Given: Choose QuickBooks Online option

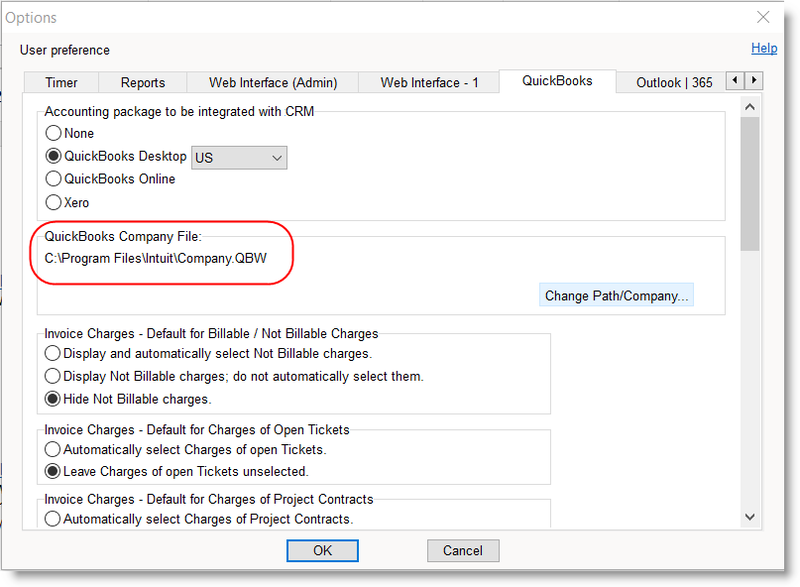Looking at the screenshot, I should (x=54, y=179).
